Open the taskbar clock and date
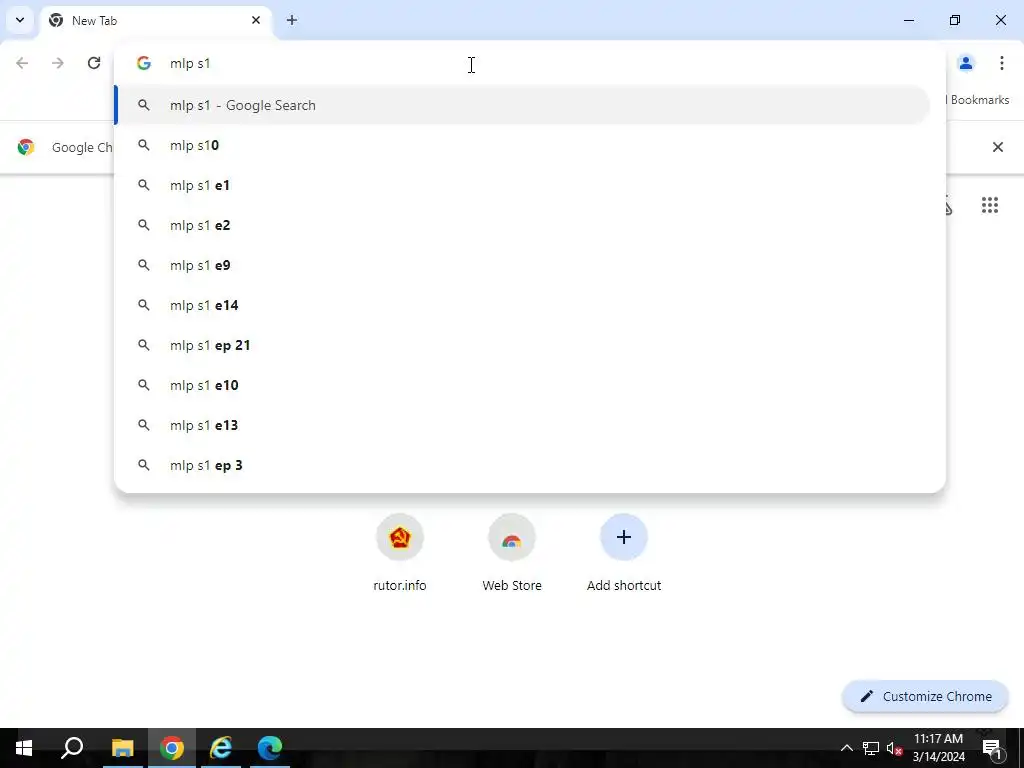 coord(938,748)
